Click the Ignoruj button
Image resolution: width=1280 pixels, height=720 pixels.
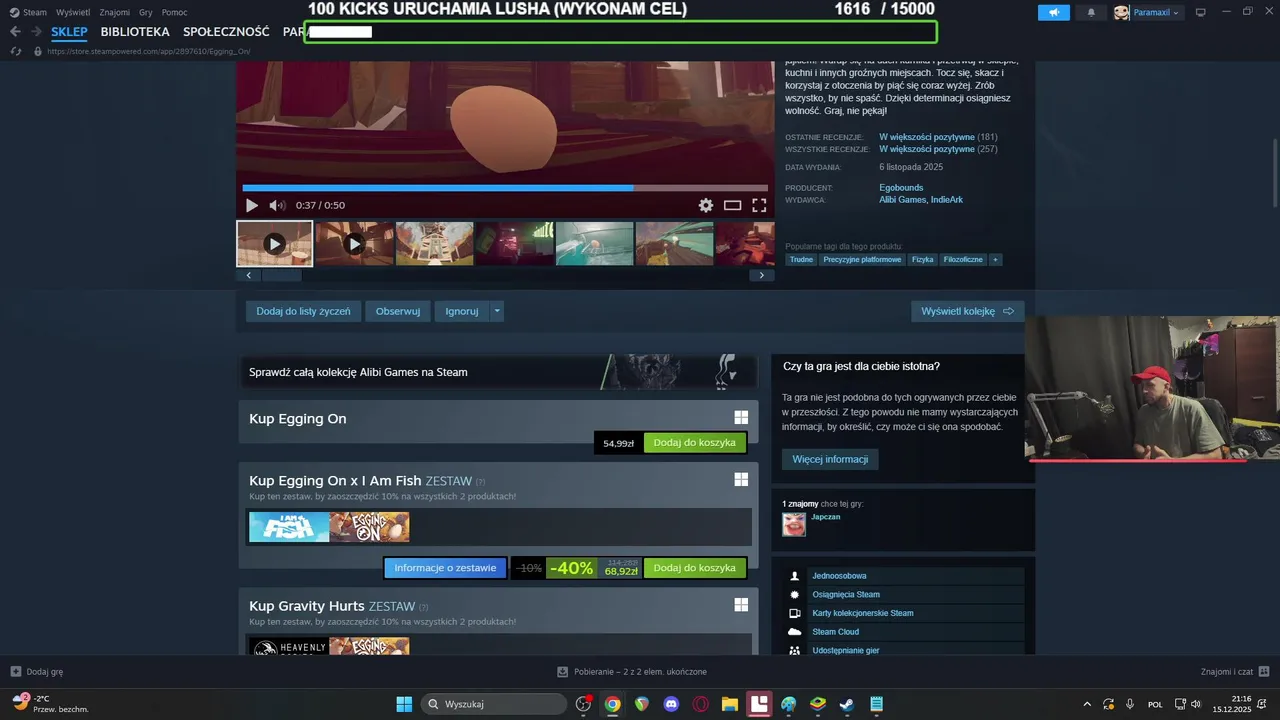click(x=462, y=311)
